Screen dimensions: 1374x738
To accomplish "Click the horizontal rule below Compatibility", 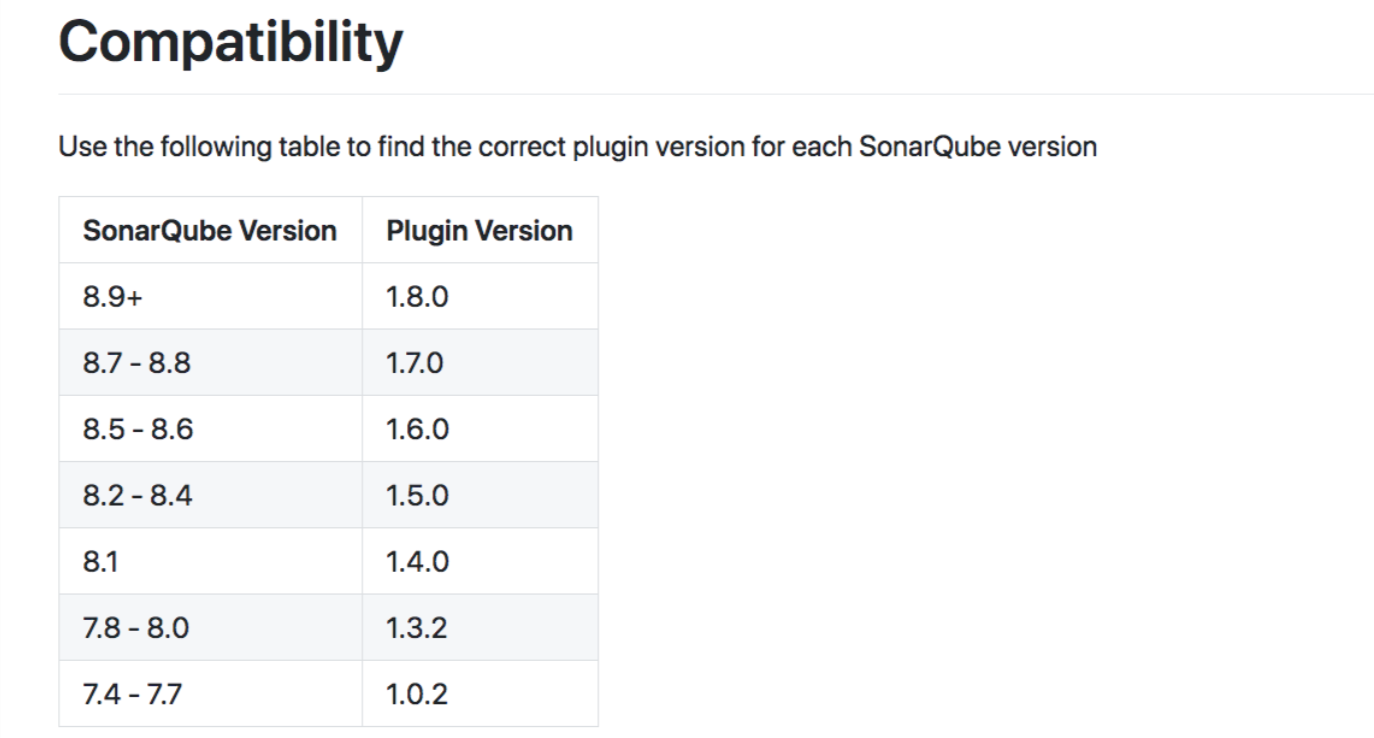I will [x=716, y=94].
